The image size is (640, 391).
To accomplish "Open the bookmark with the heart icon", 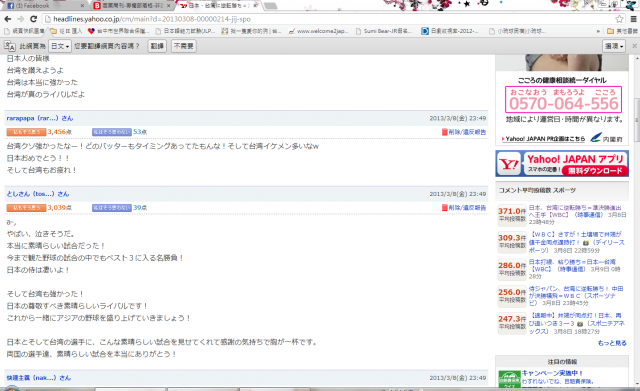I will pos(119,31).
